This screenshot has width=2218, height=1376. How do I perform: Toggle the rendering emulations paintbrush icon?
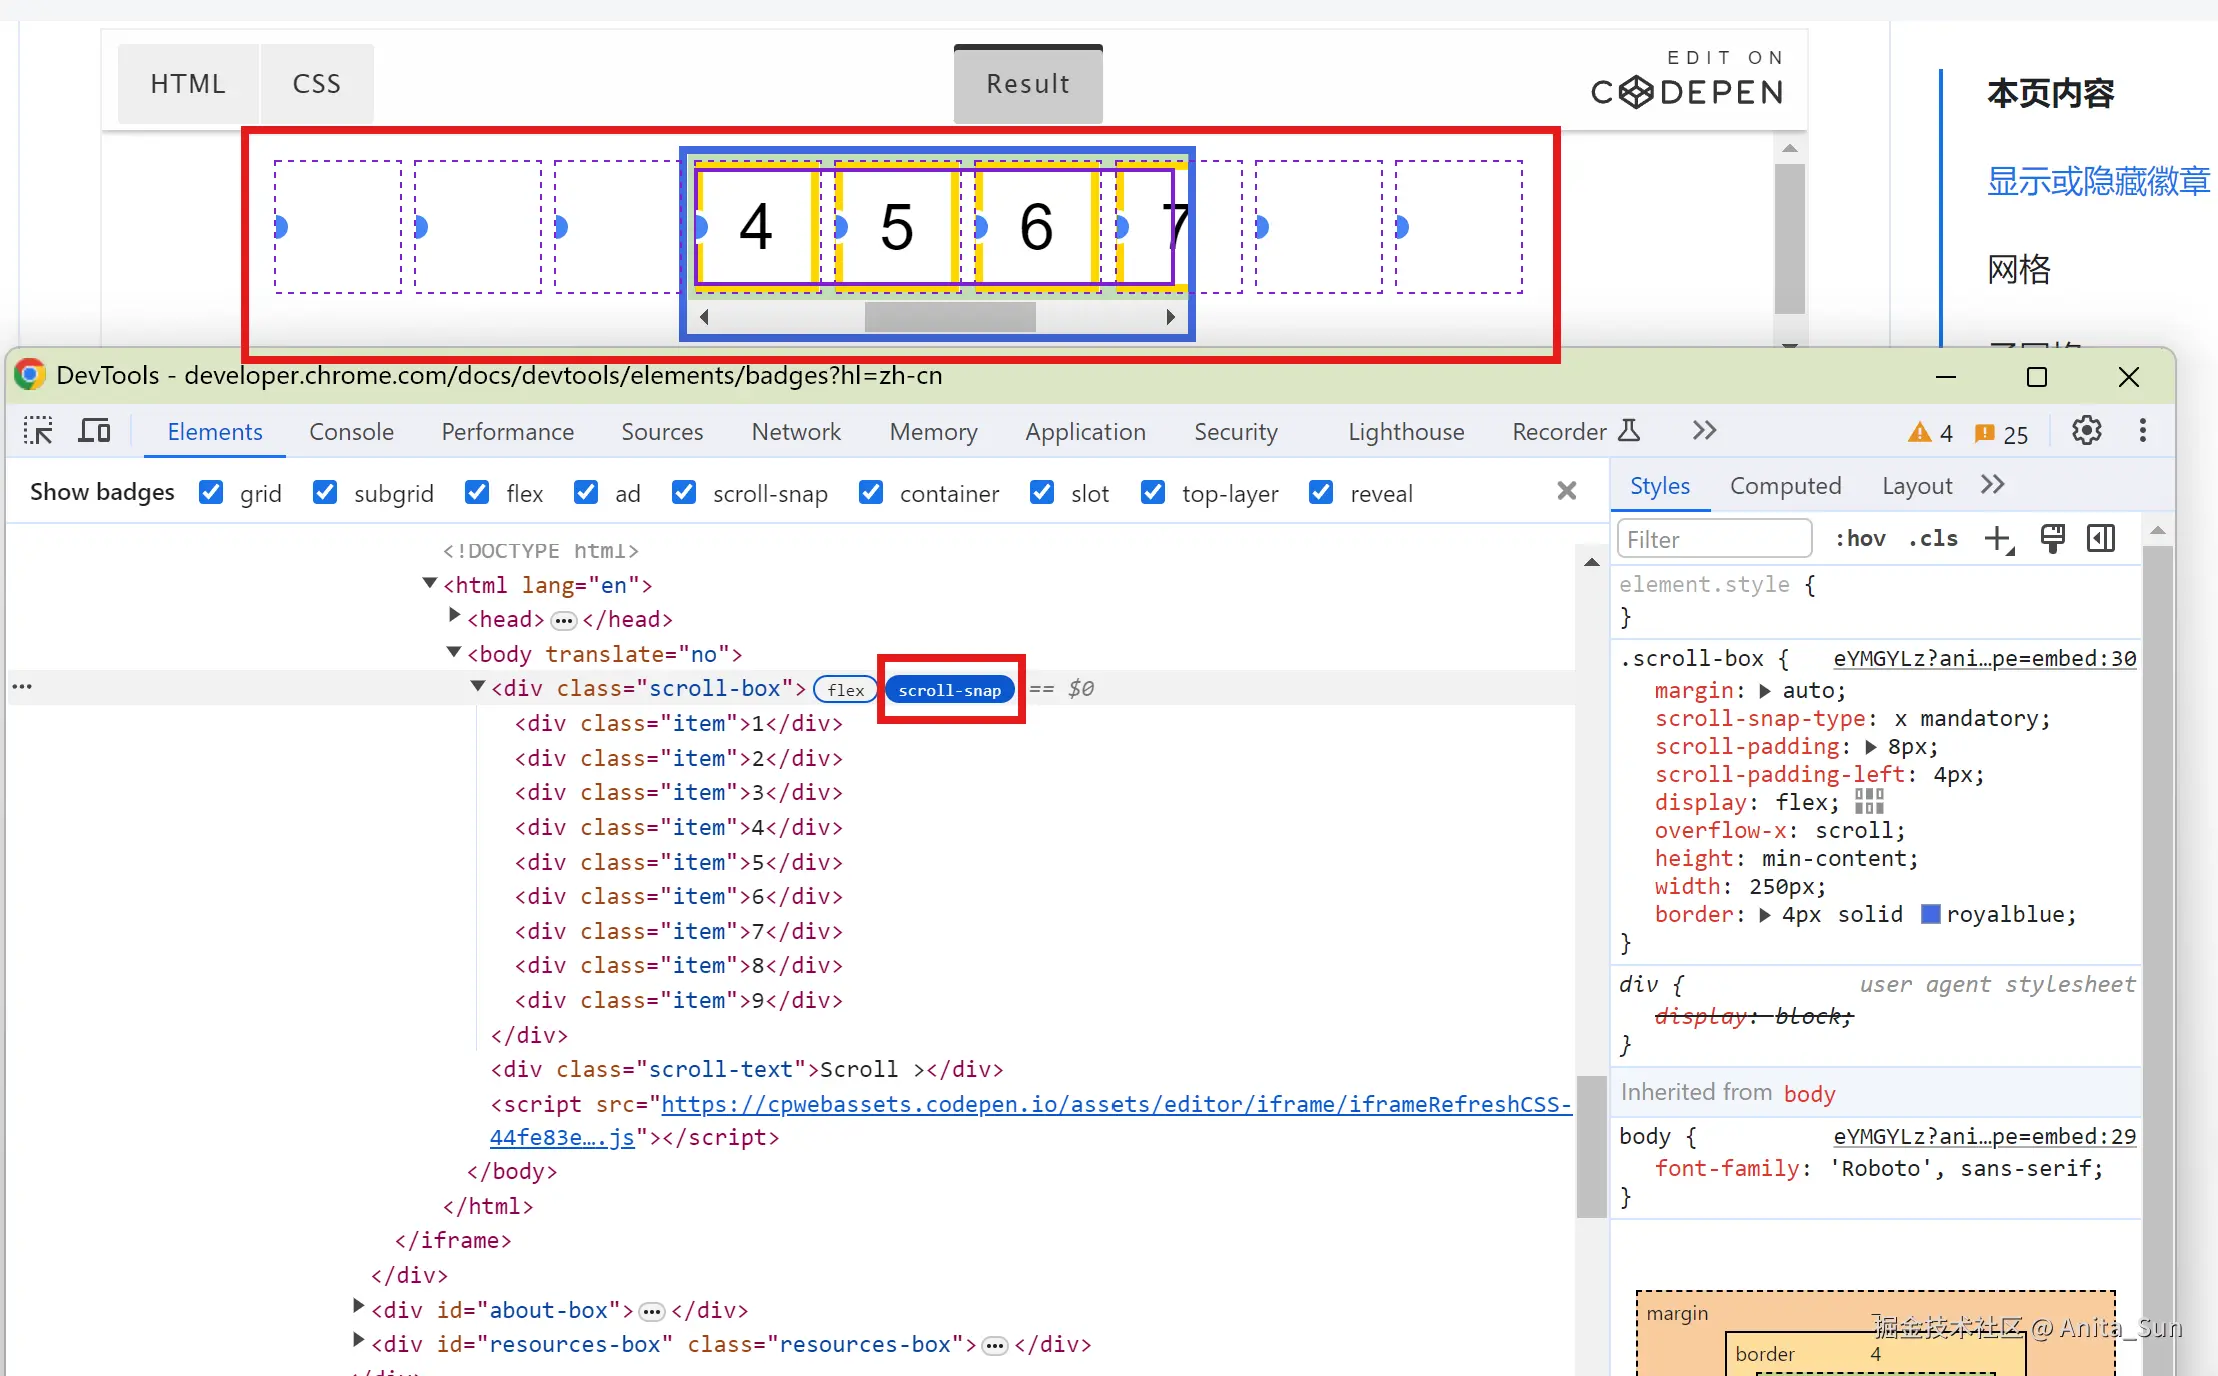(2053, 539)
